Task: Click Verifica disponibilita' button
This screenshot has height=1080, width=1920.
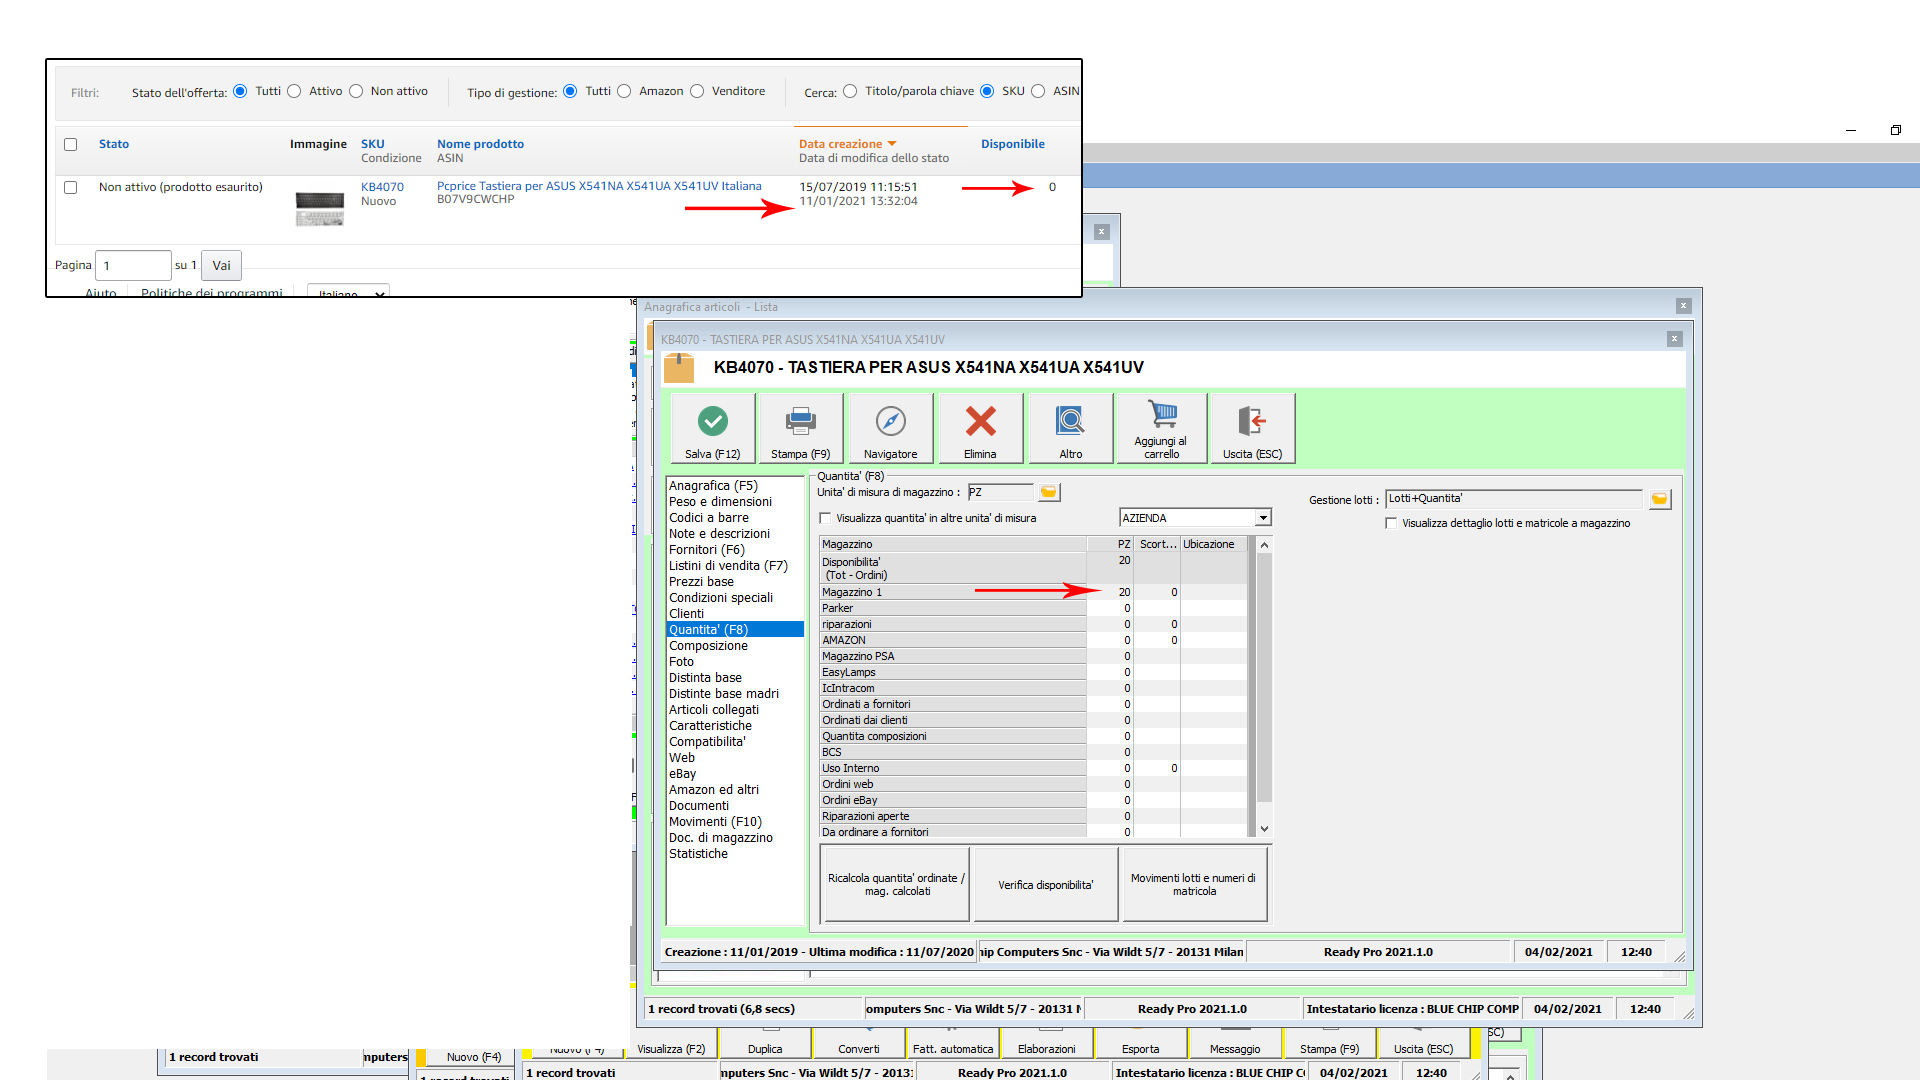Action: click(x=1045, y=884)
